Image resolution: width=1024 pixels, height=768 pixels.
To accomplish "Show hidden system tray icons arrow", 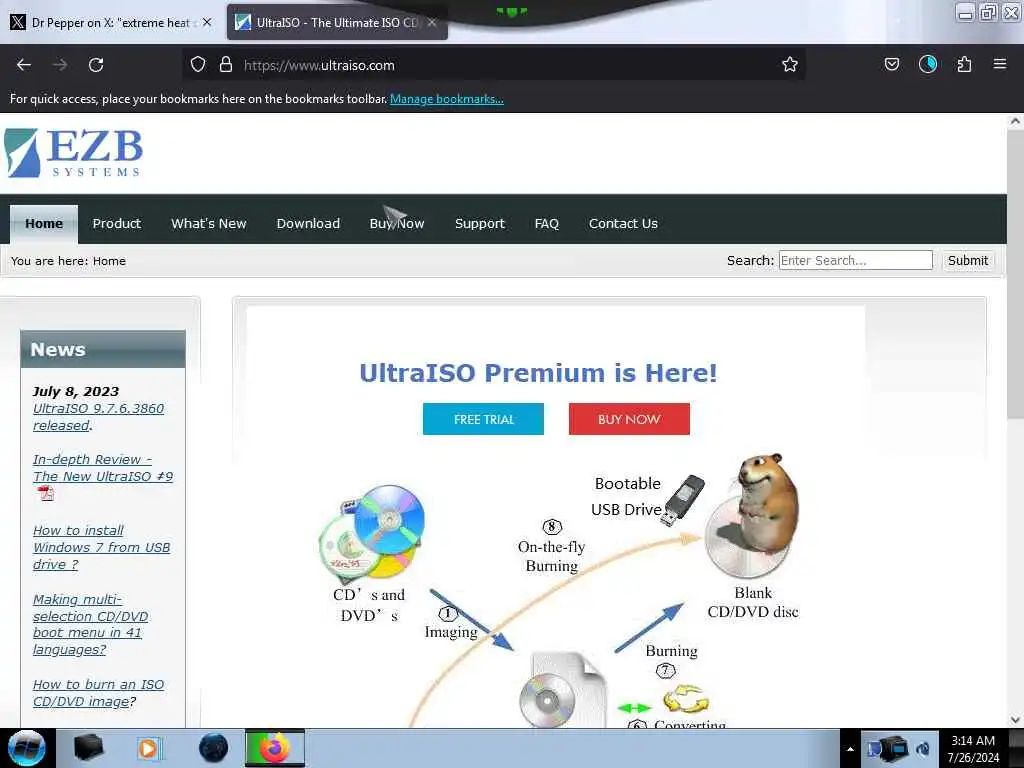I will pyautogui.click(x=850, y=749).
